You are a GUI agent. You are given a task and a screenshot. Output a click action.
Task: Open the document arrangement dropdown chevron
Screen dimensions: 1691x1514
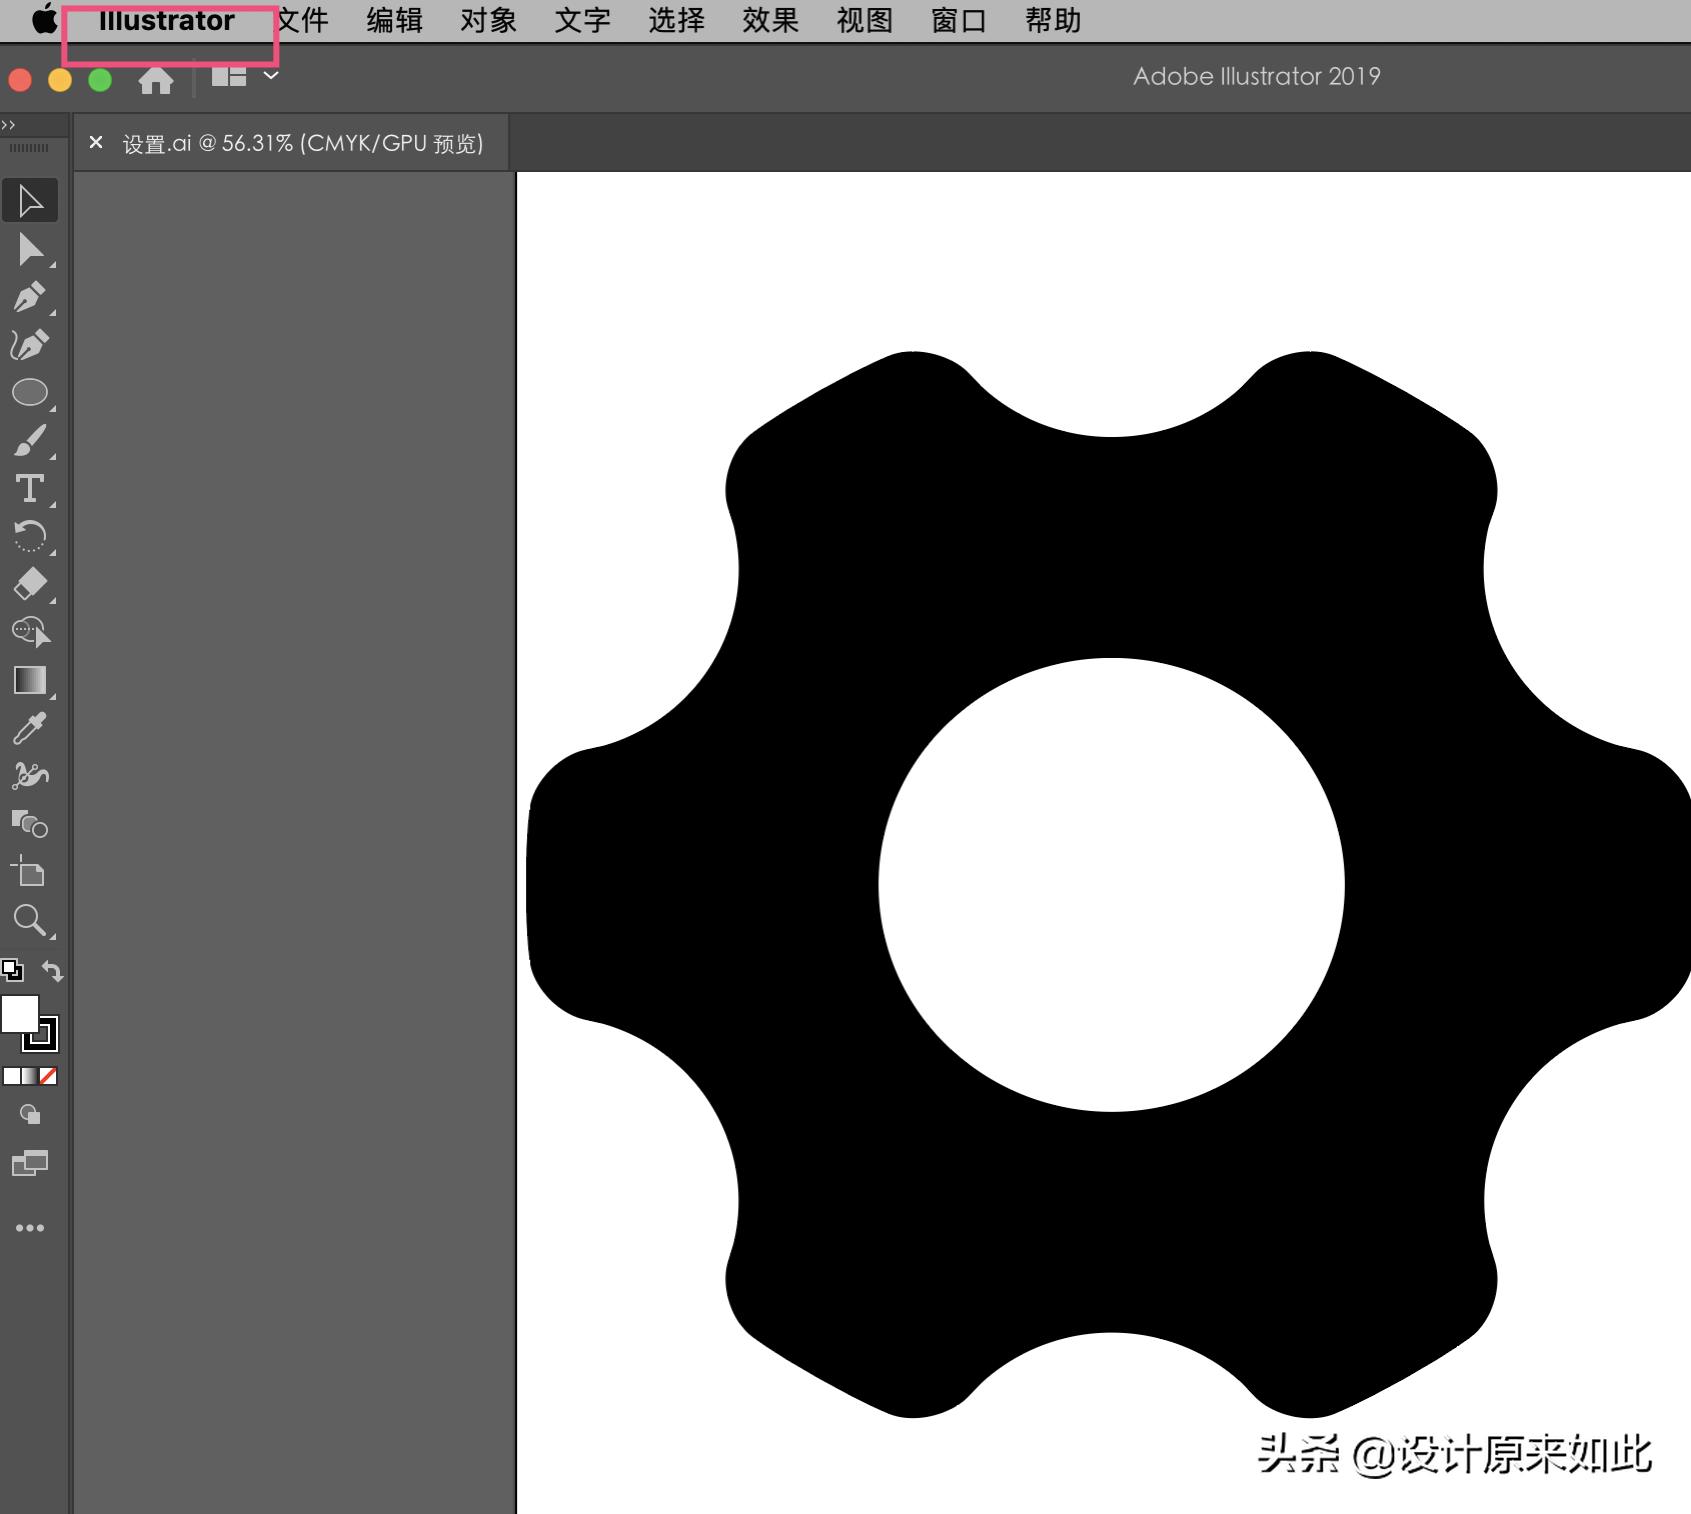pyautogui.click(x=269, y=76)
